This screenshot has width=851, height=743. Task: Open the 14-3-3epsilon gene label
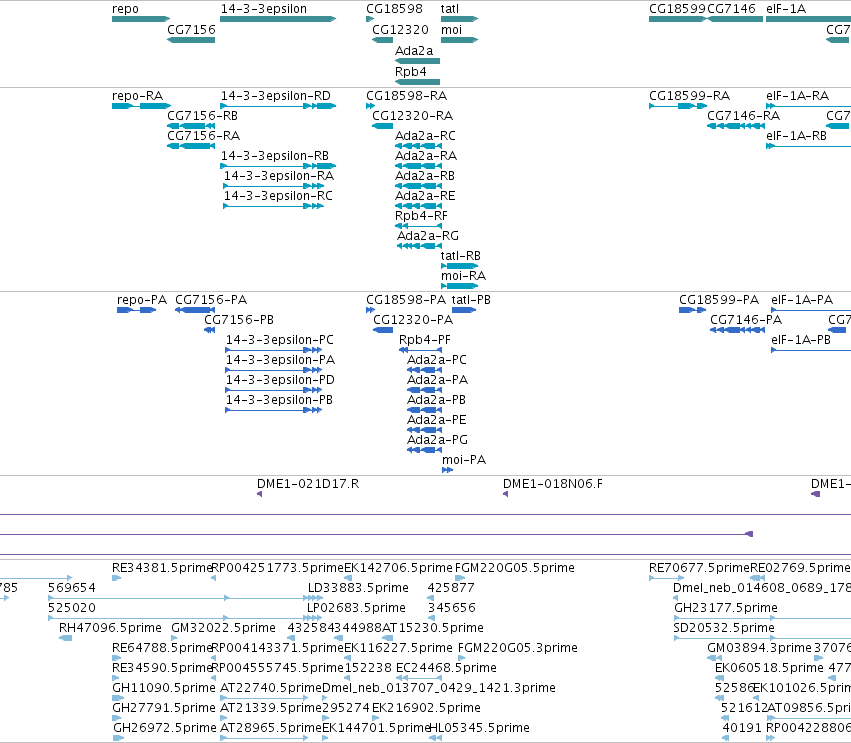[264, 9]
